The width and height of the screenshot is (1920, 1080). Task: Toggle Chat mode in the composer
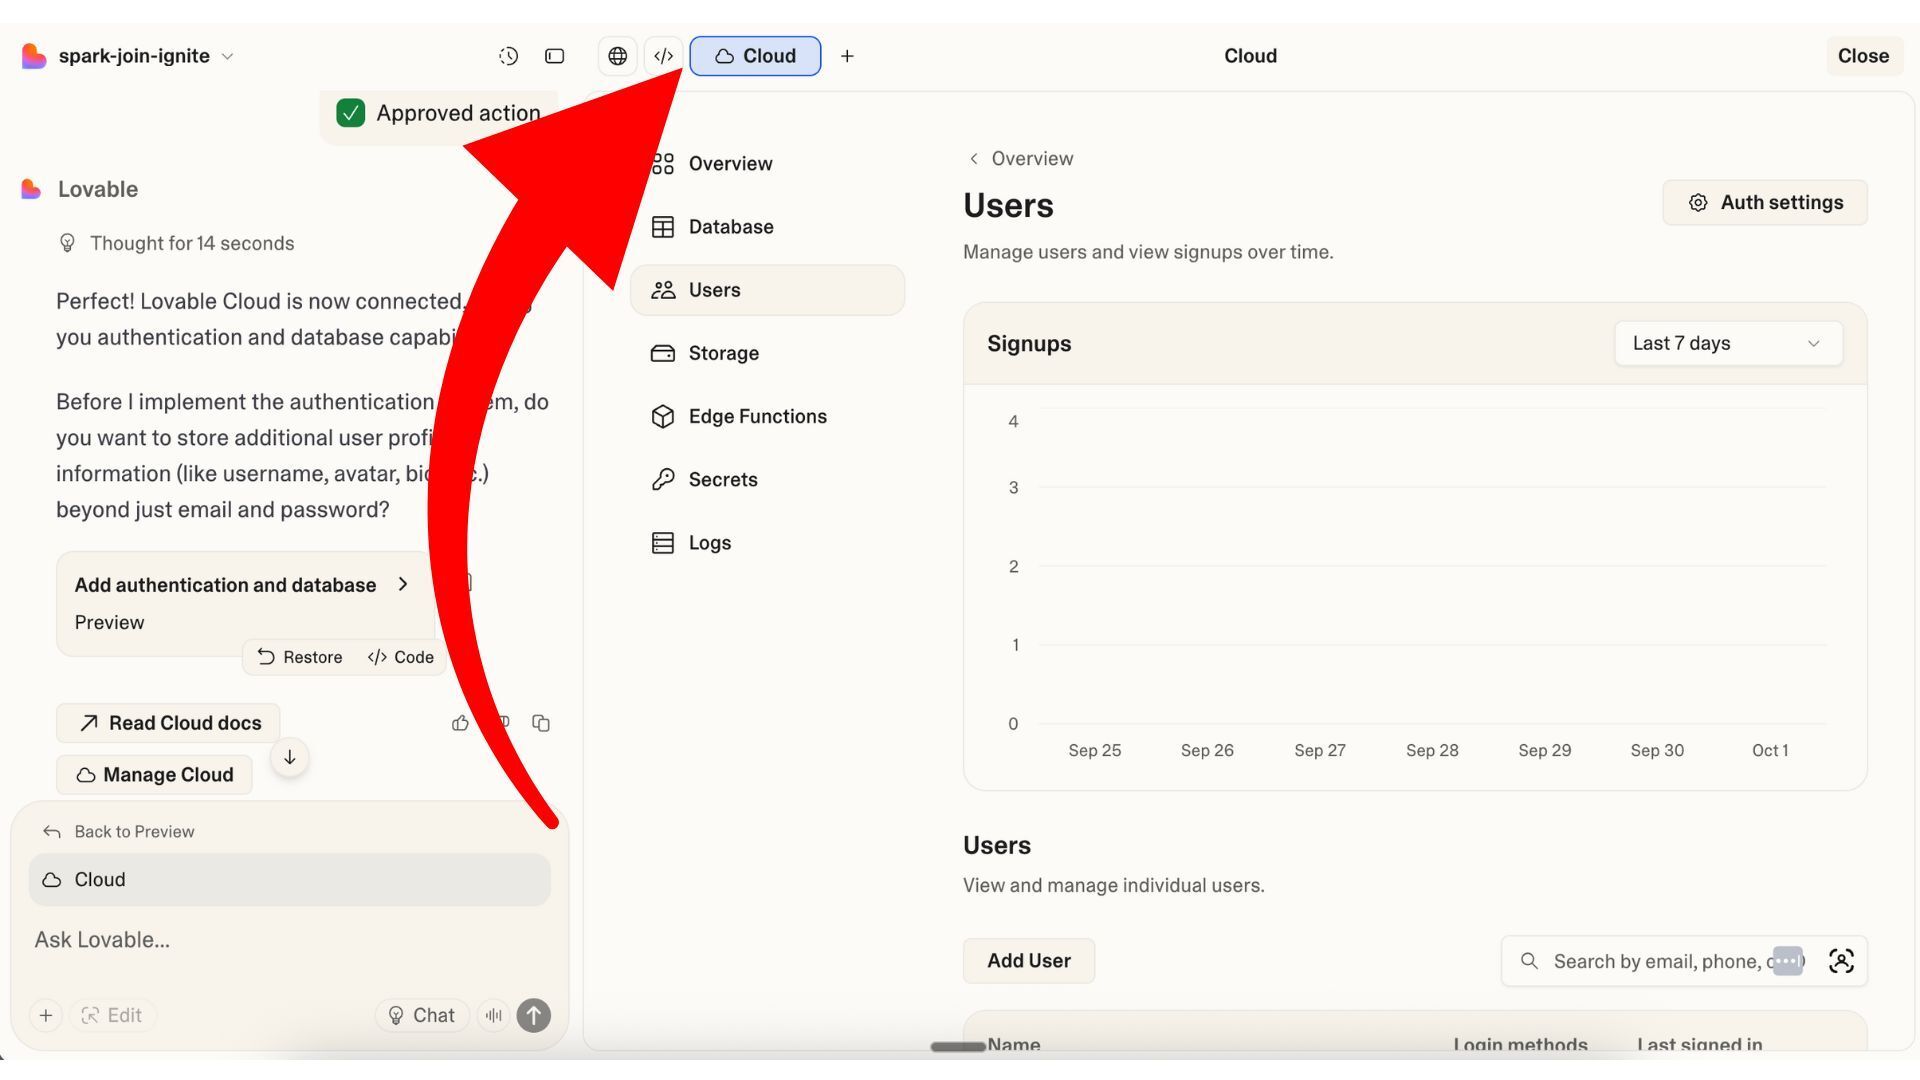(x=421, y=1016)
